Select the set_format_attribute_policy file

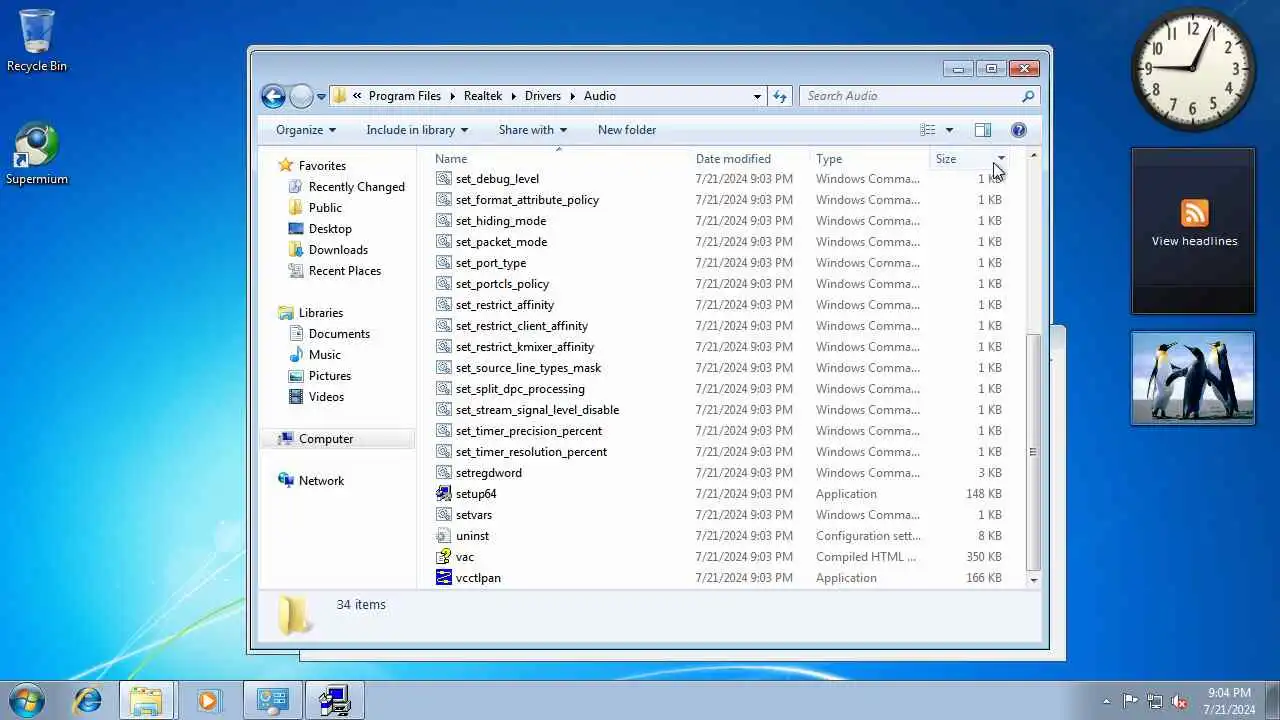[x=527, y=200]
